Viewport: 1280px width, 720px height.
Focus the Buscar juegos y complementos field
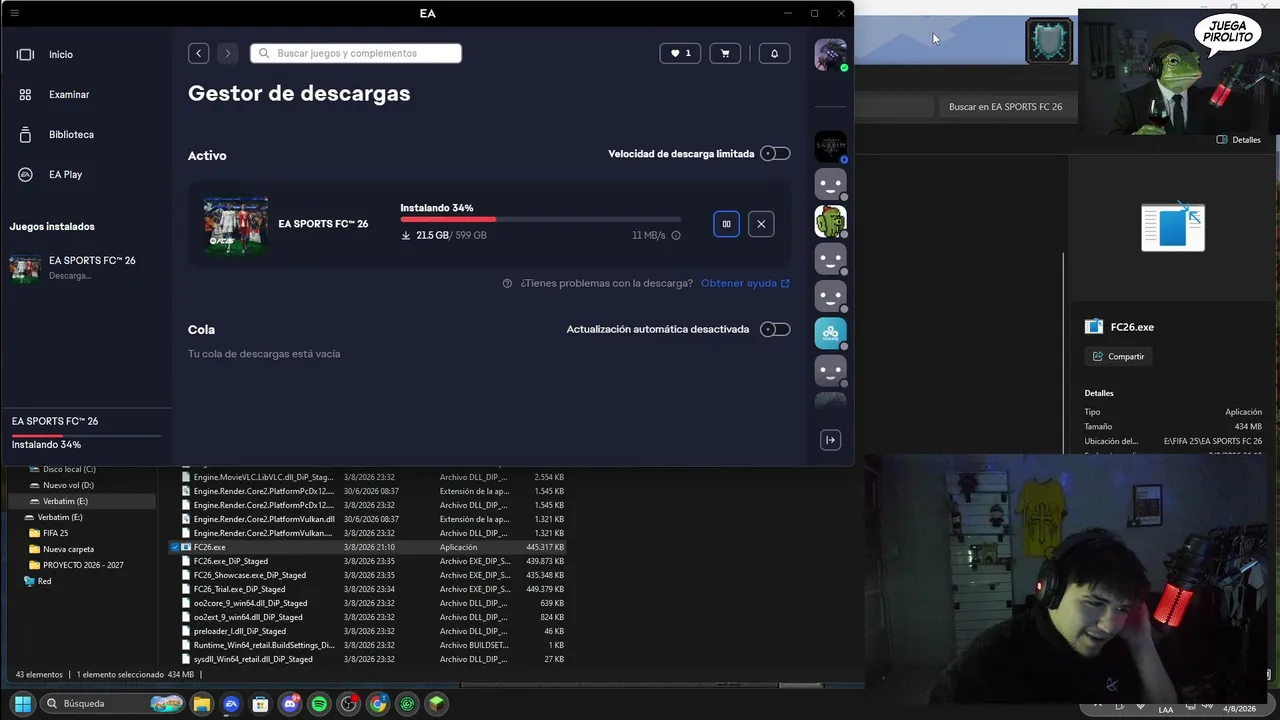(x=356, y=53)
